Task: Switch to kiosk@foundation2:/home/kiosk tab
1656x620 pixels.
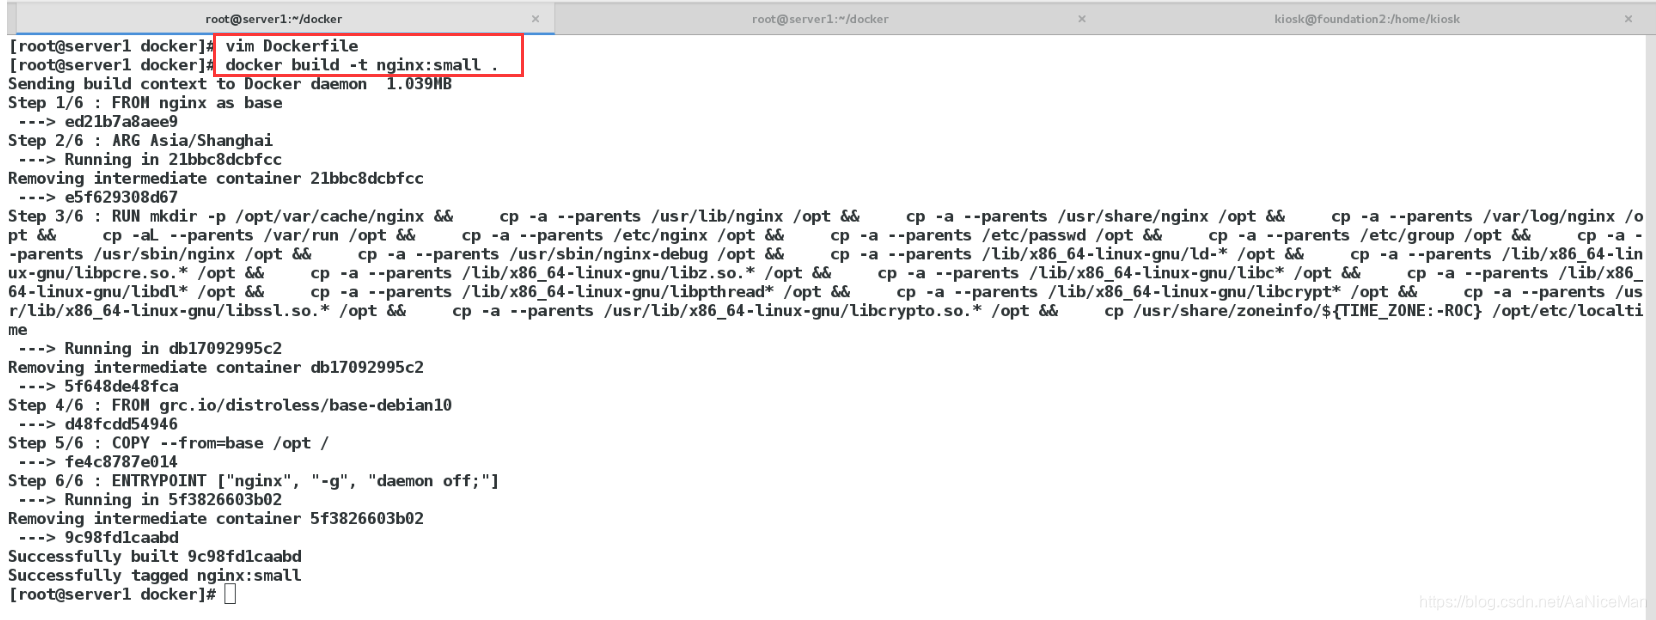Action: click(x=1366, y=19)
